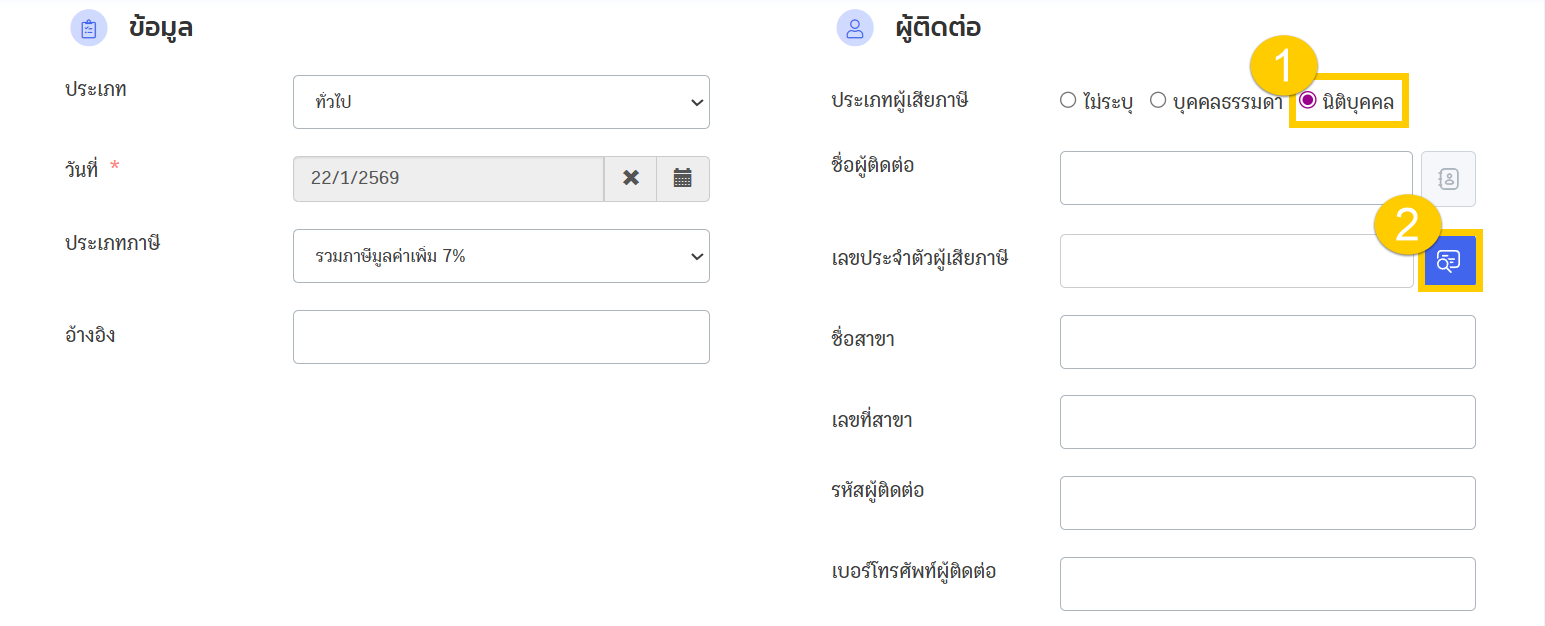
Task: Select the บุคคลธรรมดา radio option
Action: (1158, 100)
